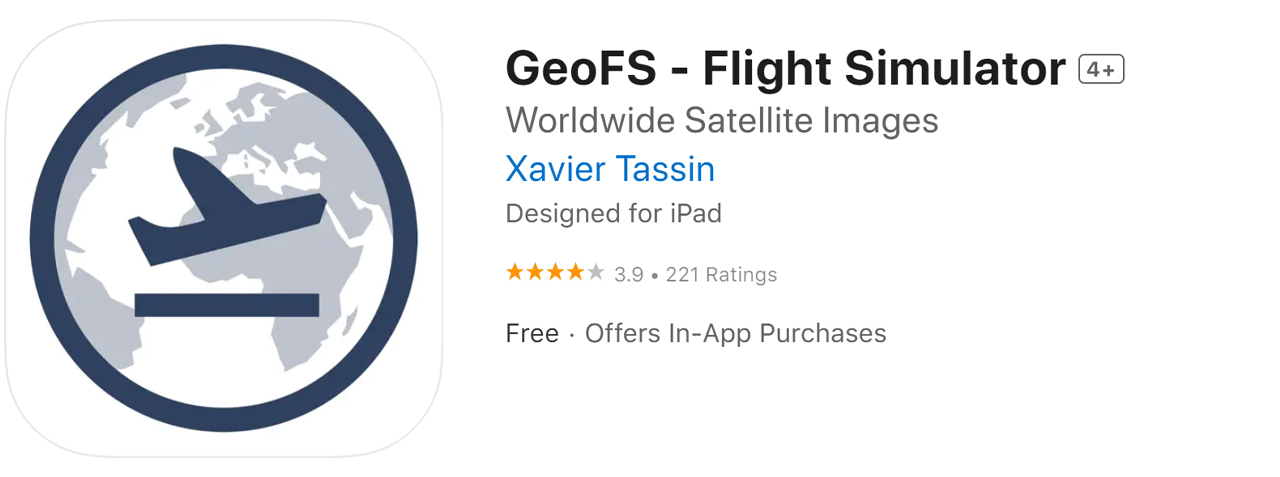Image resolution: width=1280 pixels, height=477 pixels.
Task: Click the second orange rating star
Action: (535, 272)
